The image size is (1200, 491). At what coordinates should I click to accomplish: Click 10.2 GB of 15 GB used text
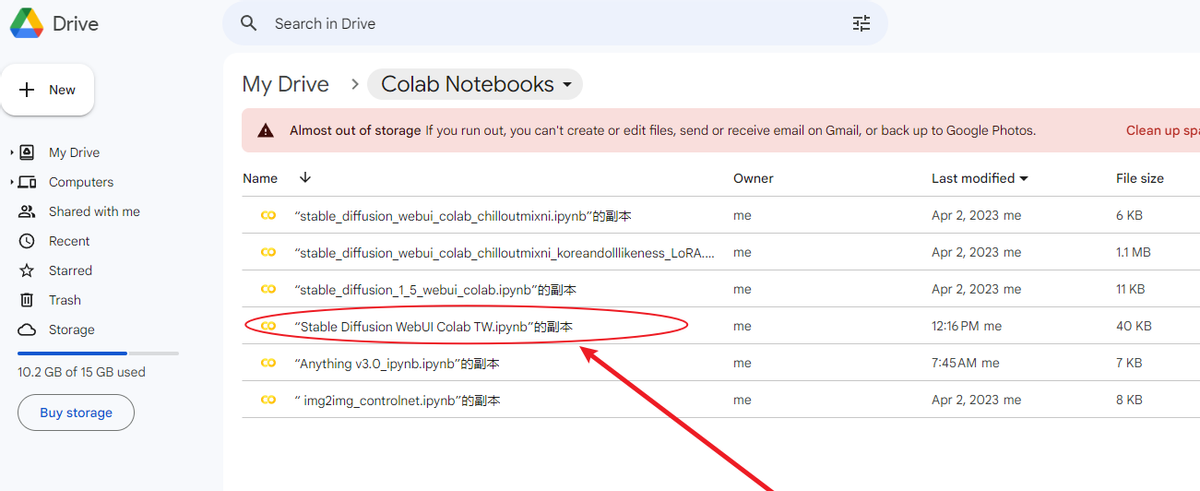[x=82, y=372]
